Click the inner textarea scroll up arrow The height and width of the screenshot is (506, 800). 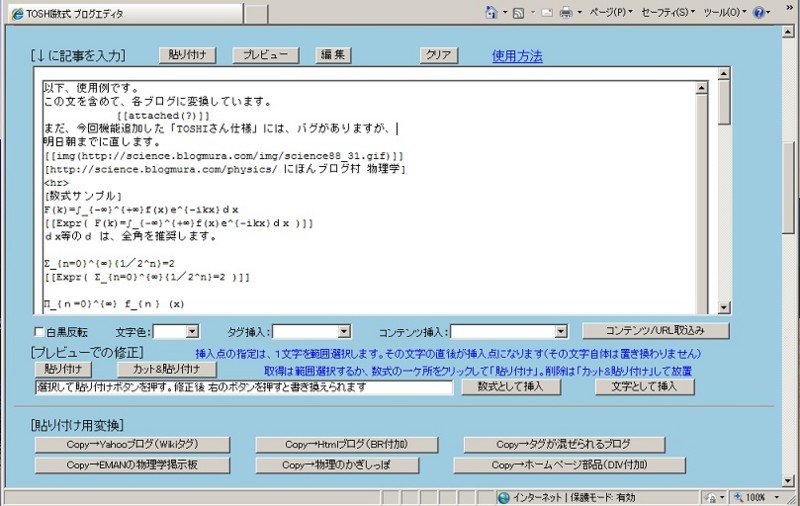pyautogui.click(x=702, y=88)
